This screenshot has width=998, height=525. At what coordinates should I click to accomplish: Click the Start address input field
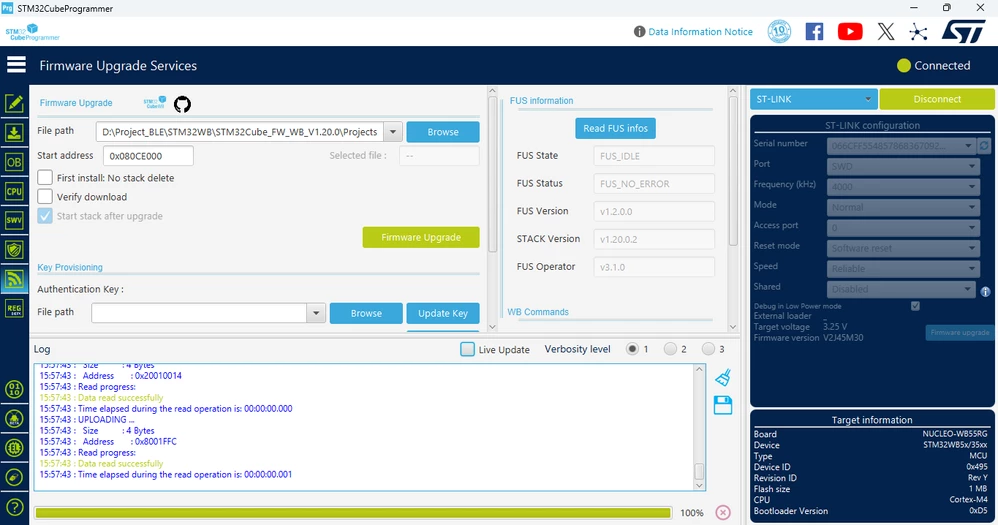click(x=148, y=155)
